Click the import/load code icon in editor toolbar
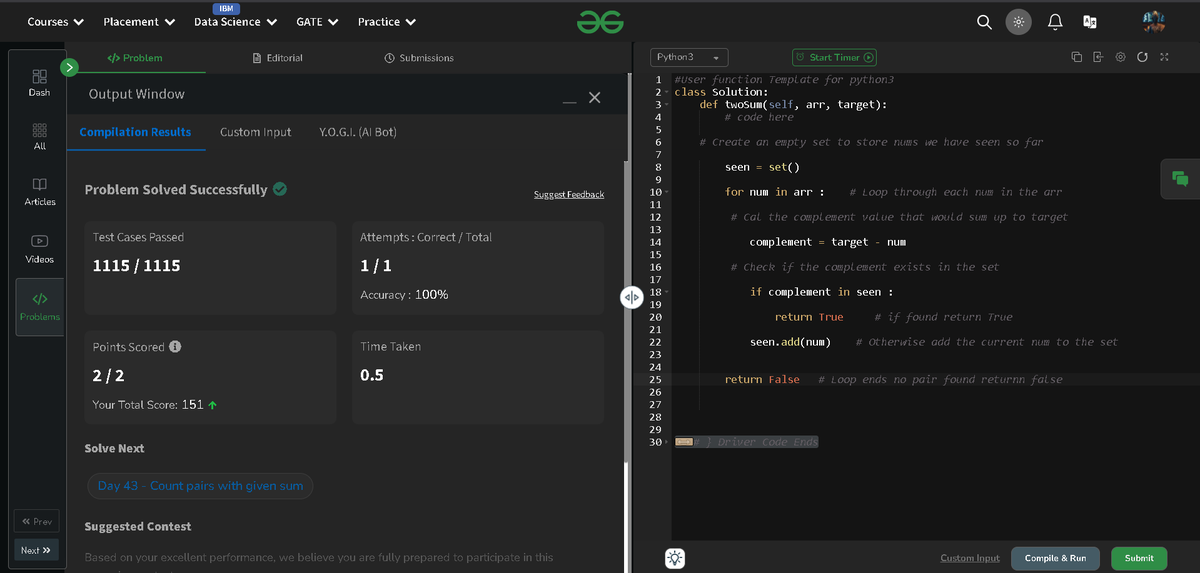 pyautogui.click(x=1098, y=58)
